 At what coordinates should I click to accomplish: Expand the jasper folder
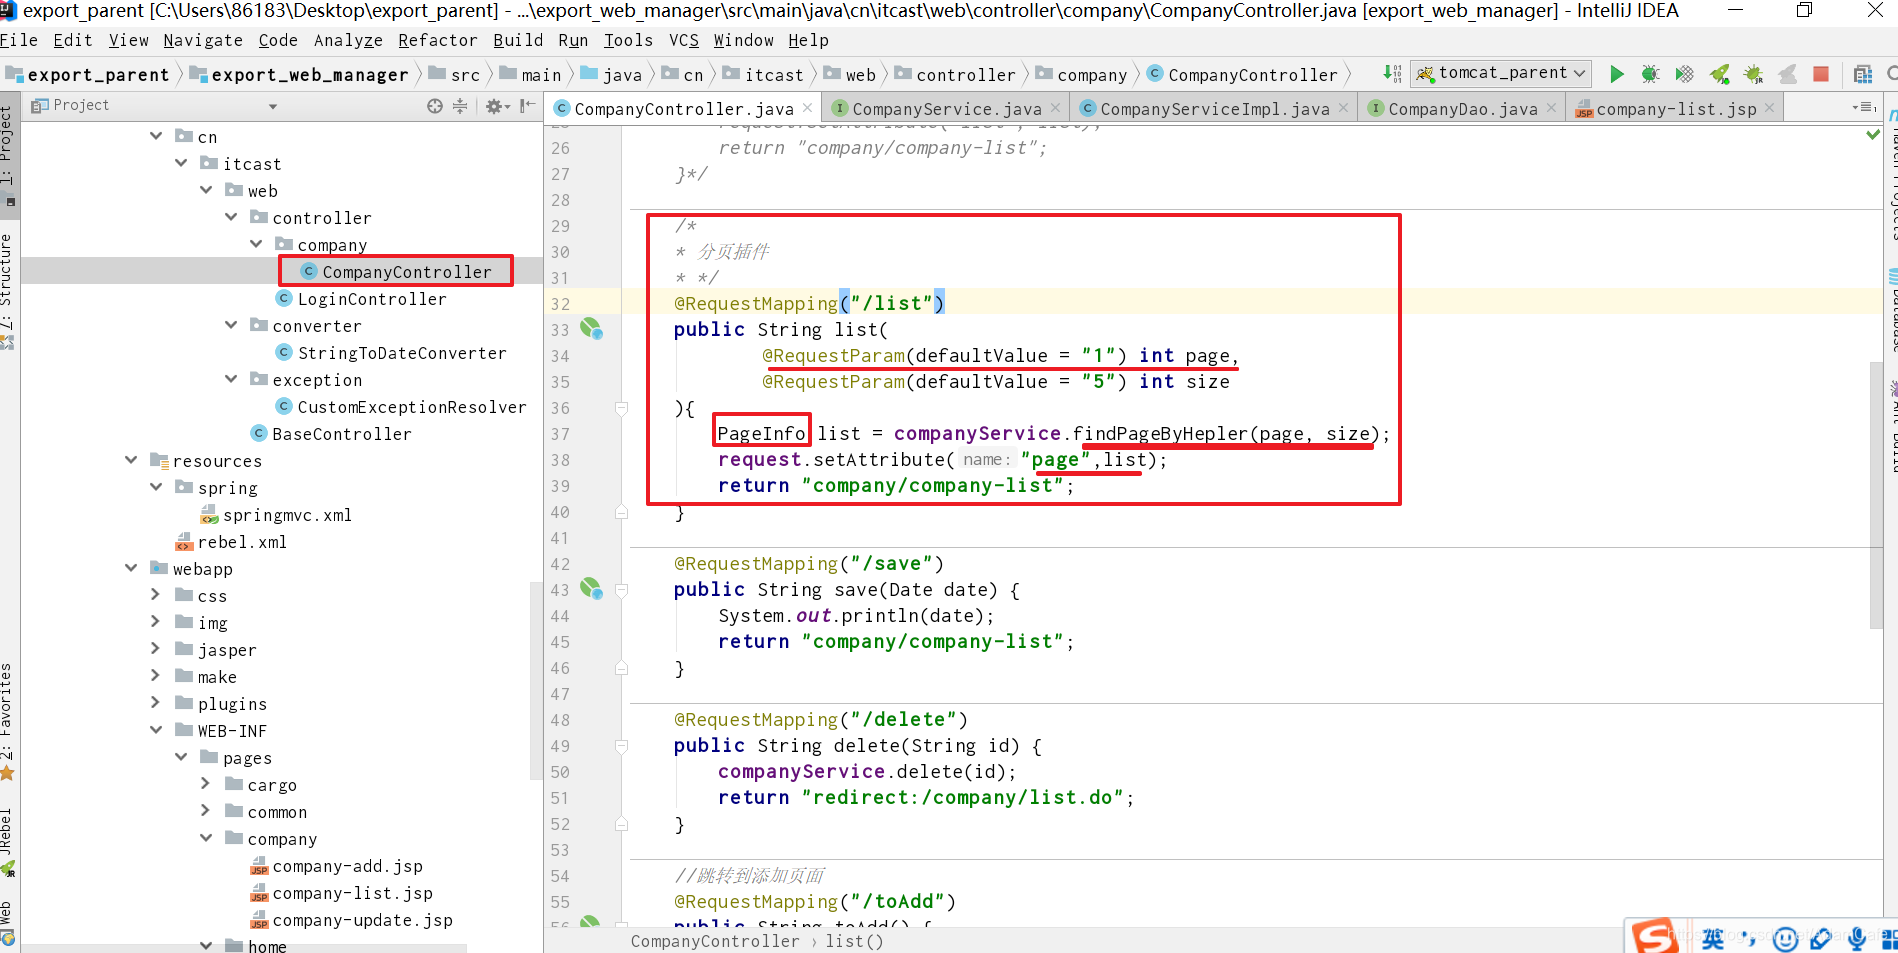tap(155, 648)
